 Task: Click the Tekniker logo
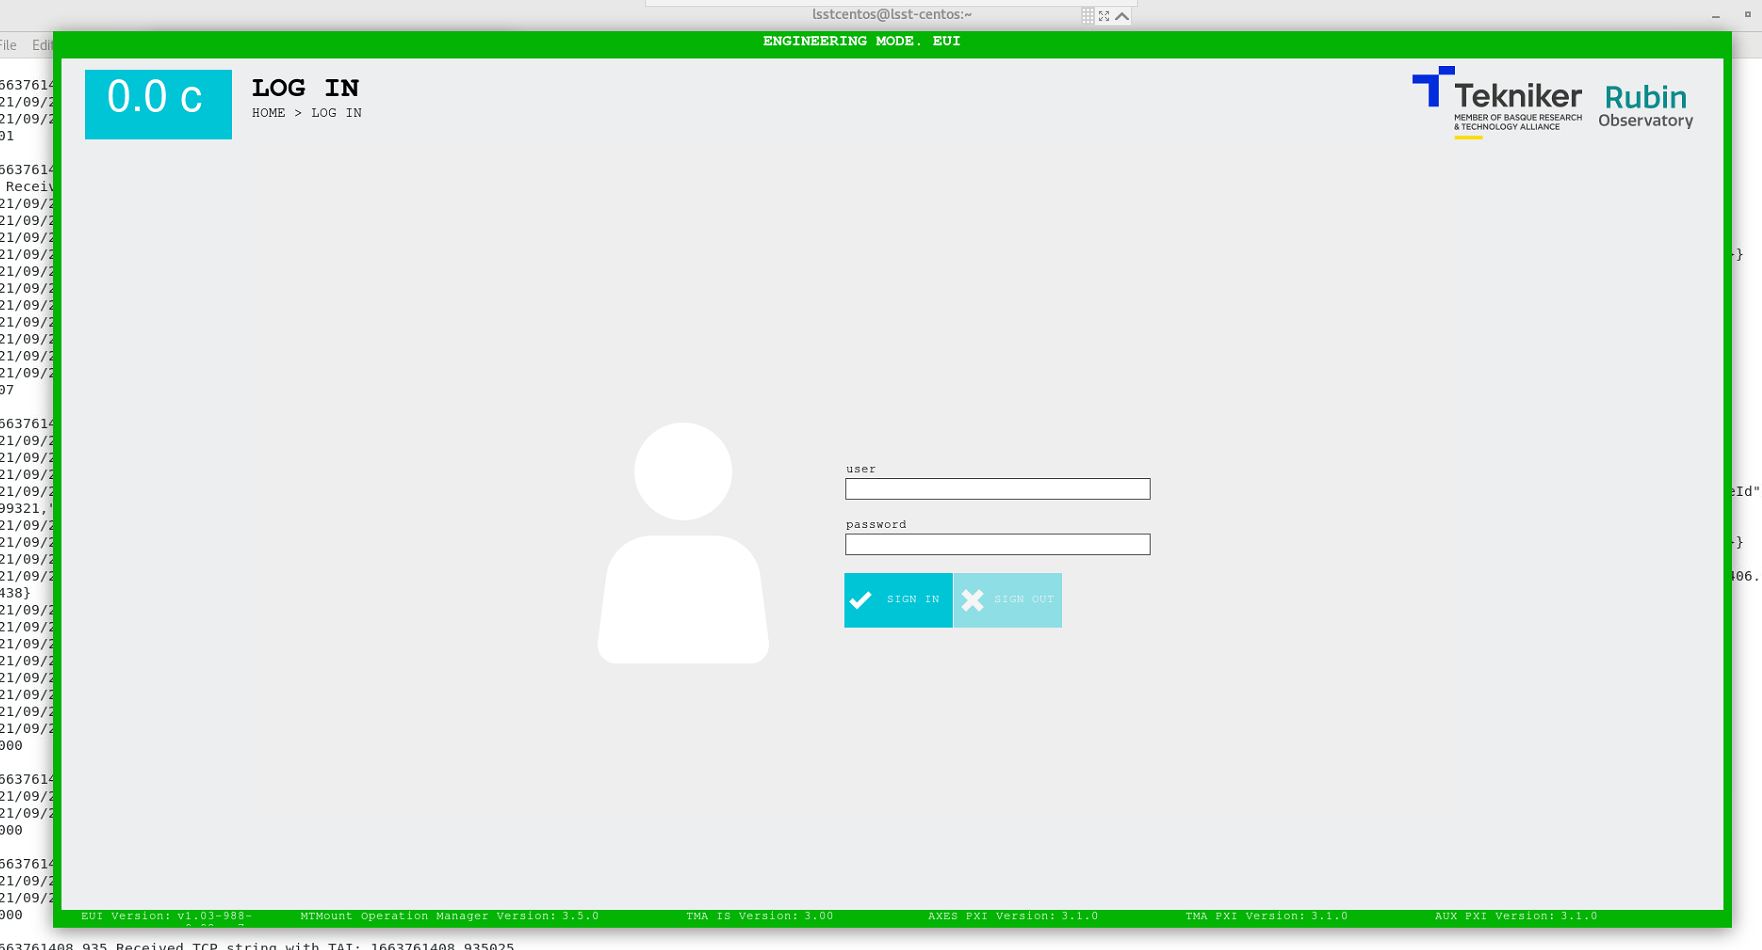(x=1497, y=102)
